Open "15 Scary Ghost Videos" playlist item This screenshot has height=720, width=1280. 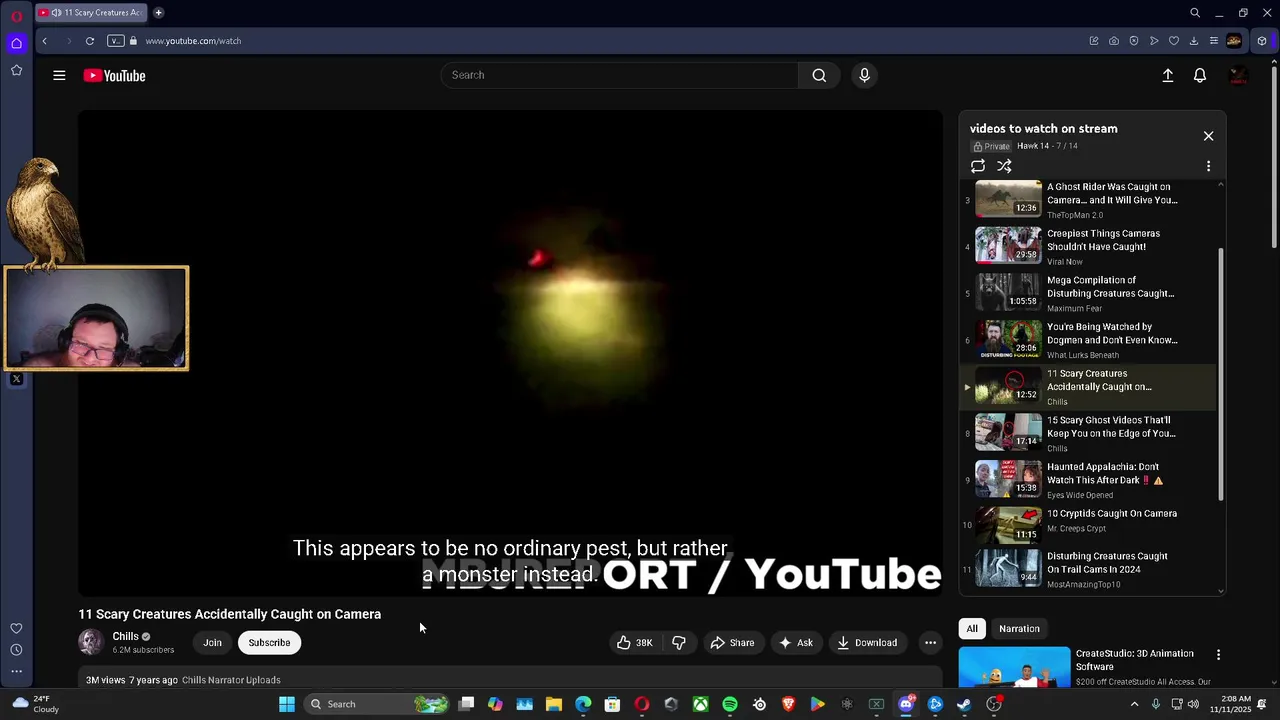pyautogui.click(x=1089, y=434)
